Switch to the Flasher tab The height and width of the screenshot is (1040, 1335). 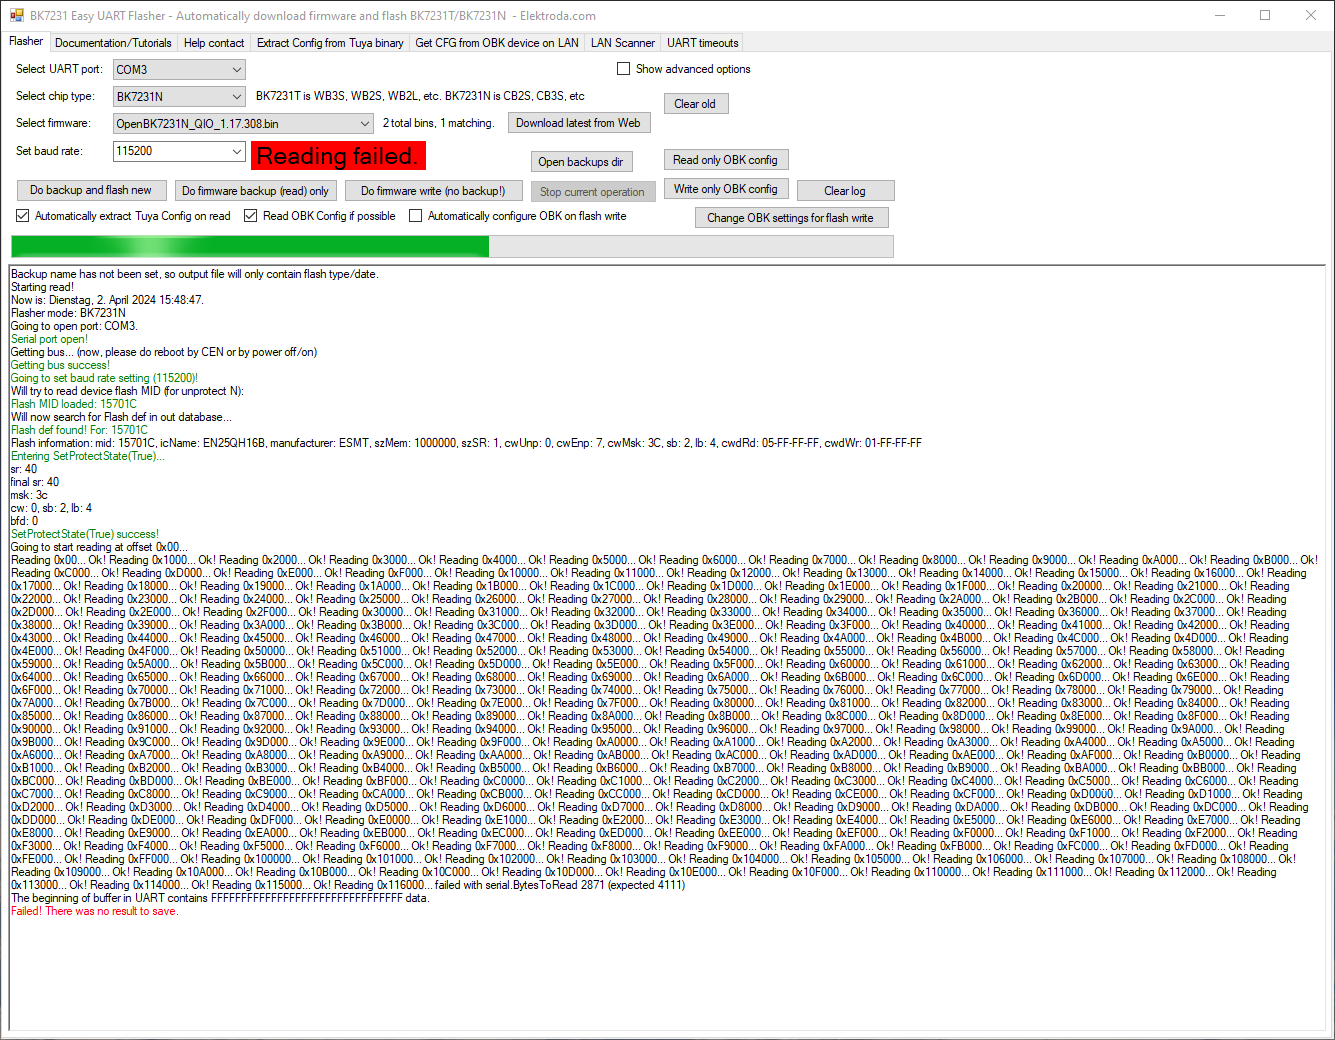pos(26,42)
